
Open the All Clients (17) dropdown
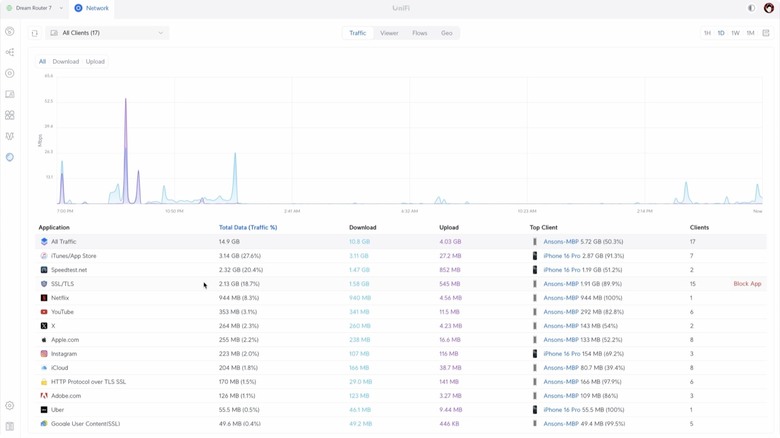coord(107,33)
